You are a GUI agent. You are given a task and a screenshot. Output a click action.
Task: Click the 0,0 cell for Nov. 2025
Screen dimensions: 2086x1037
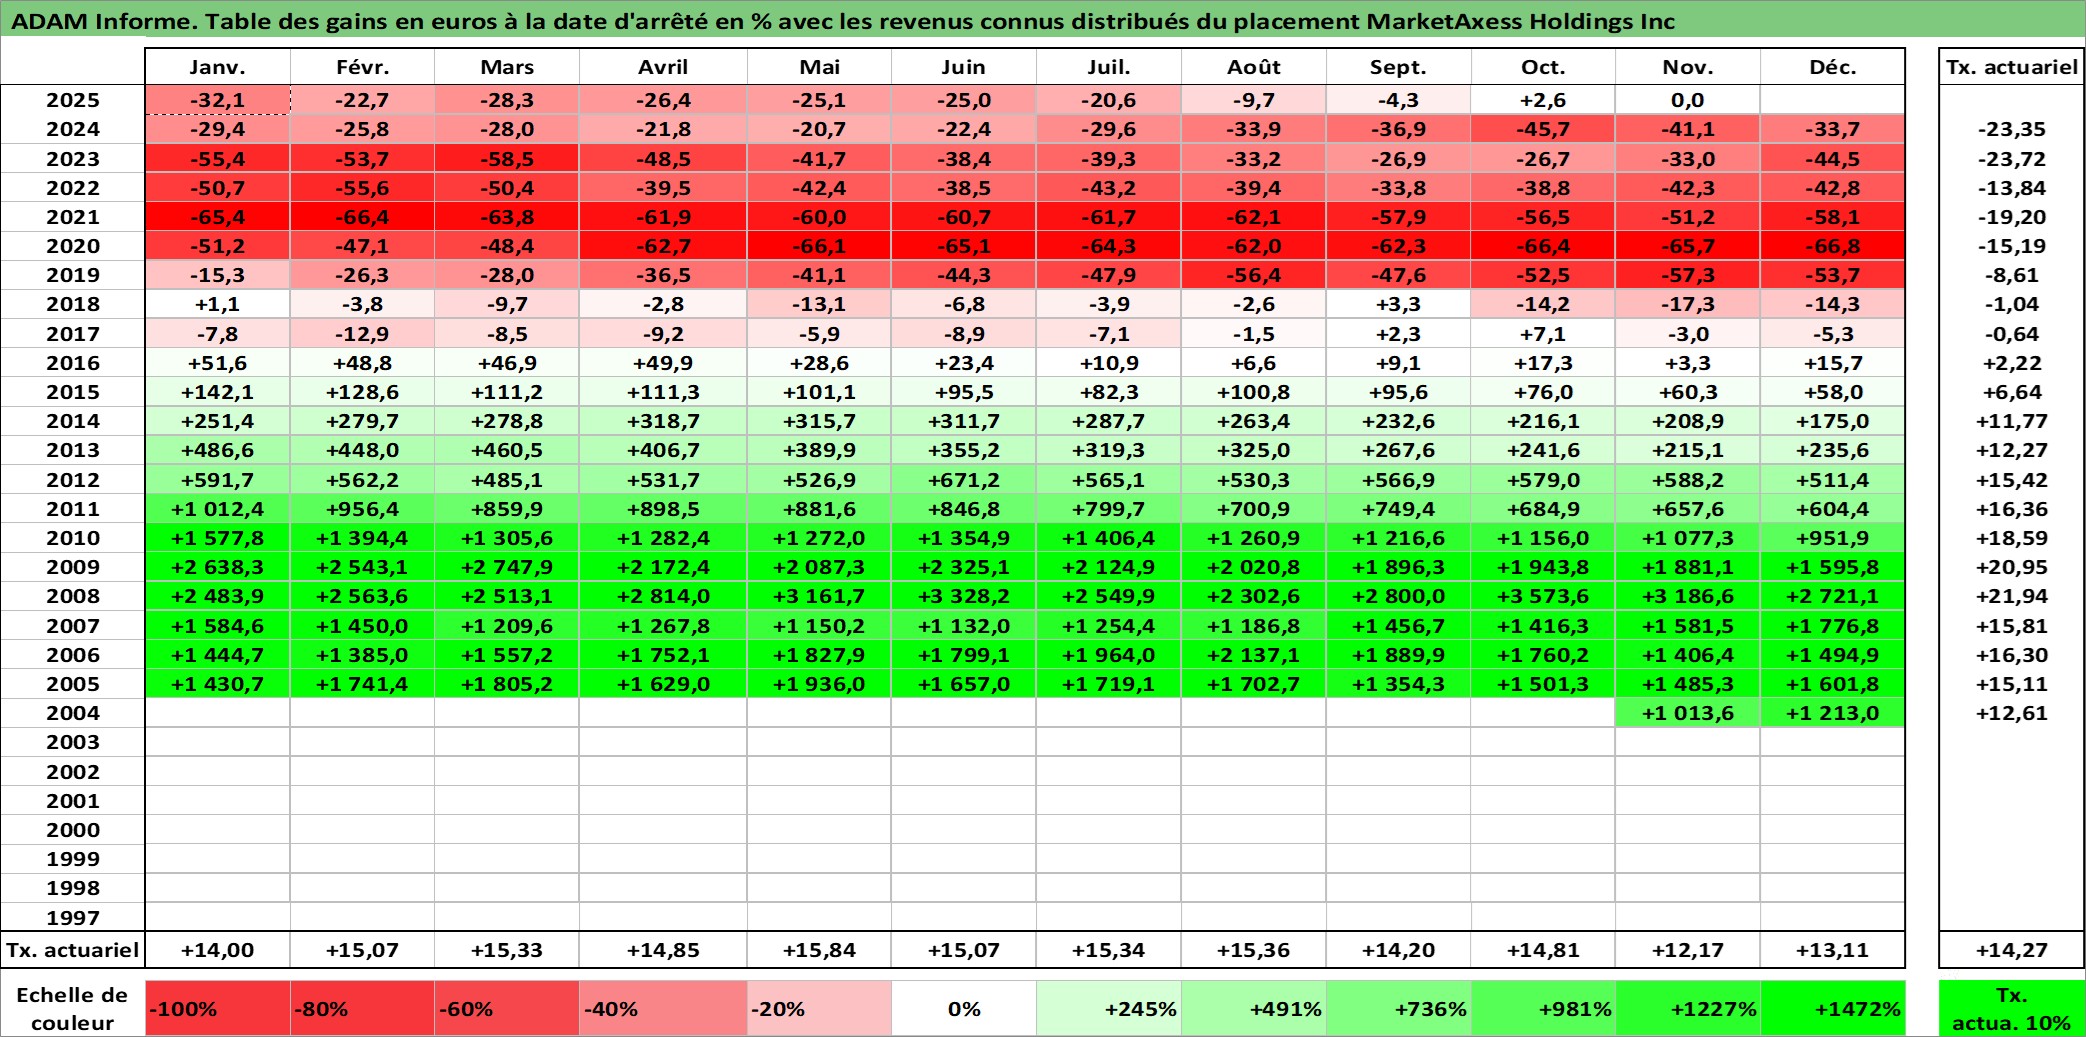(1688, 100)
